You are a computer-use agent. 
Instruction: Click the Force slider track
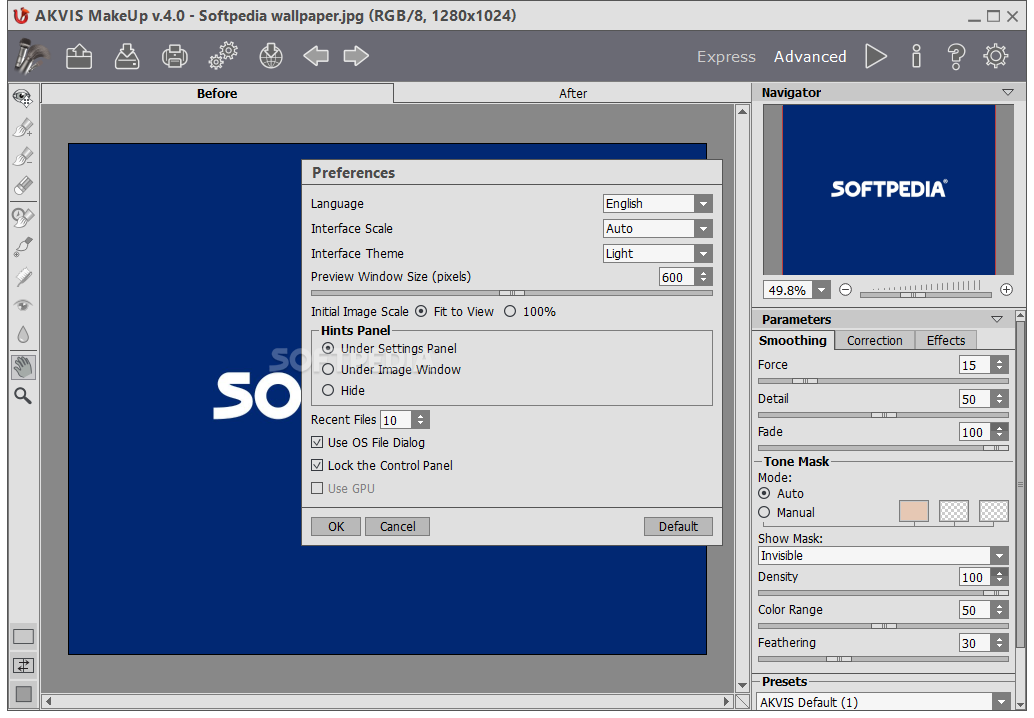(x=883, y=381)
